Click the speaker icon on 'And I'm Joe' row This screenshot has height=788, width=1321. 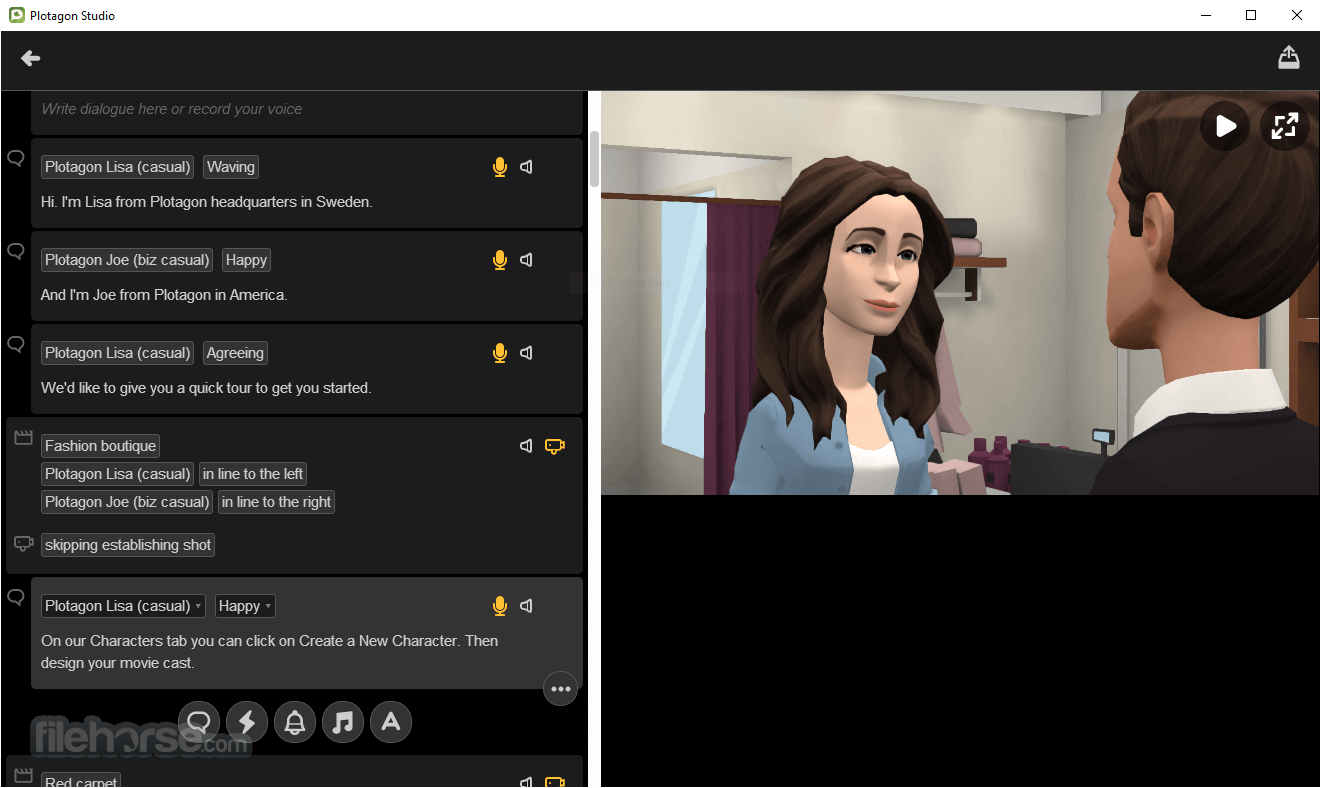(527, 260)
